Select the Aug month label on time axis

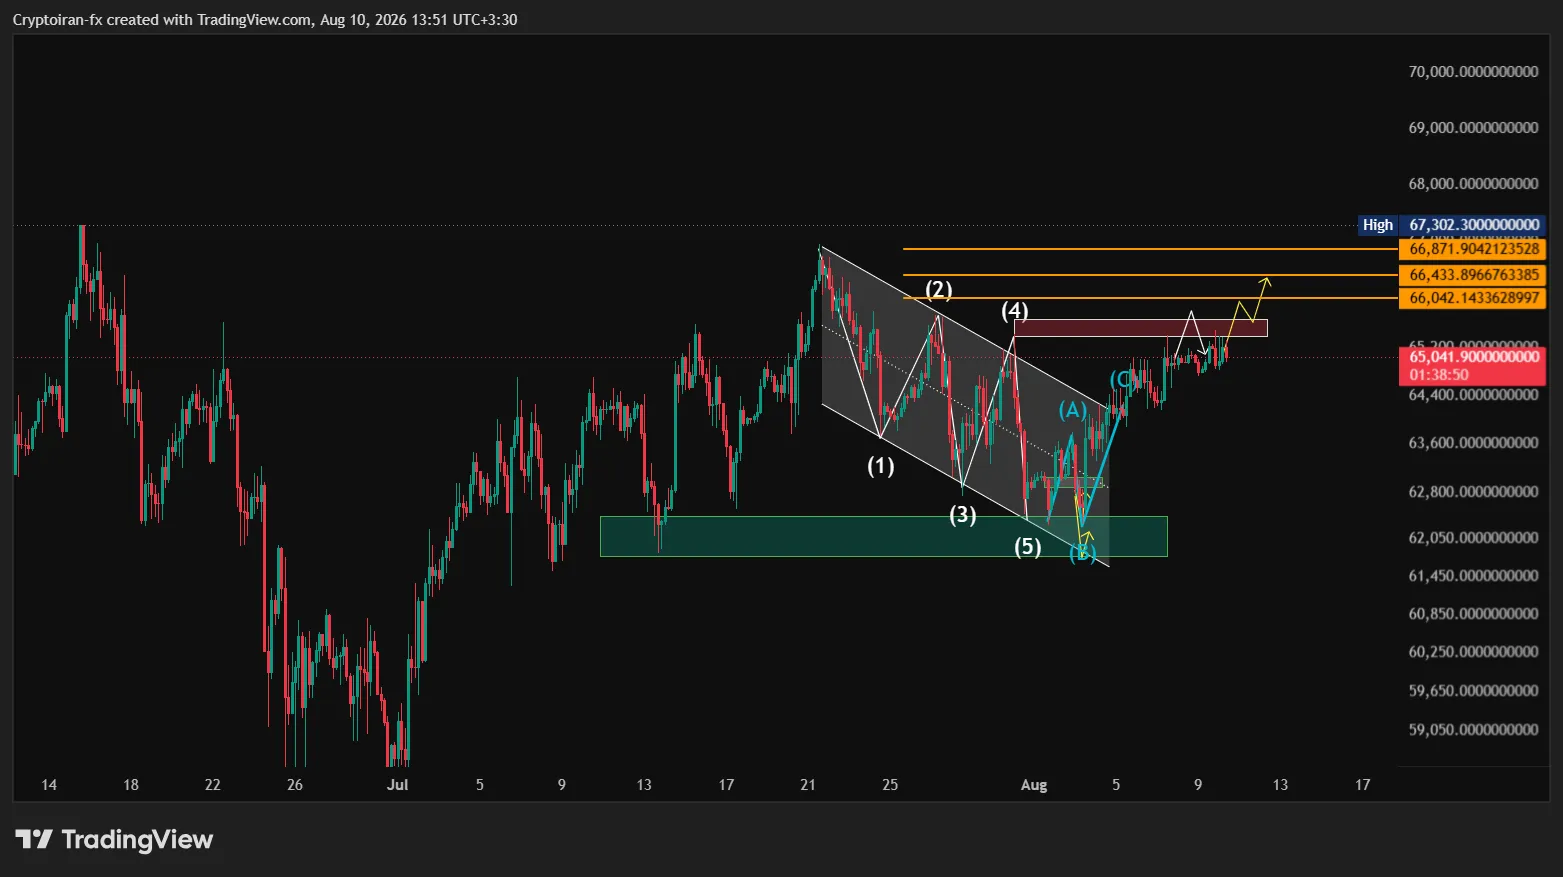coord(1034,785)
